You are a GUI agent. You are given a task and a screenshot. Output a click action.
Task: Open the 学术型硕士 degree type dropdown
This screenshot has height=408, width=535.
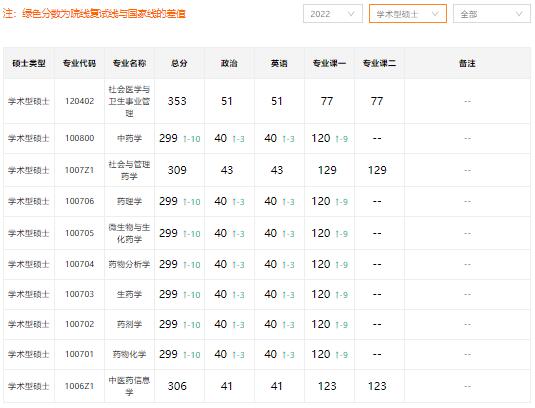click(408, 14)
